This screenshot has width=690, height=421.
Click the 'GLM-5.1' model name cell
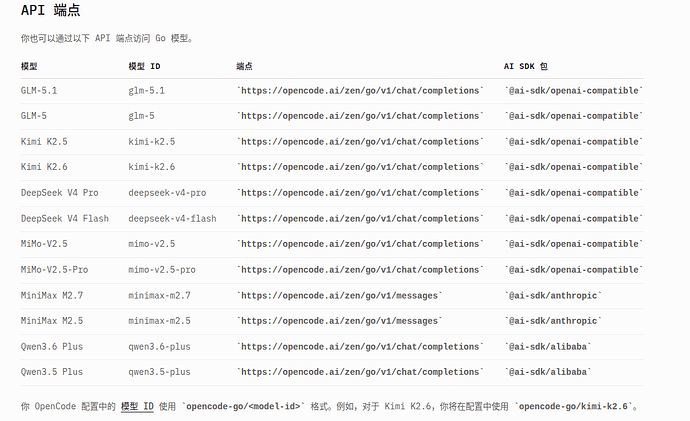coord(39,91)
